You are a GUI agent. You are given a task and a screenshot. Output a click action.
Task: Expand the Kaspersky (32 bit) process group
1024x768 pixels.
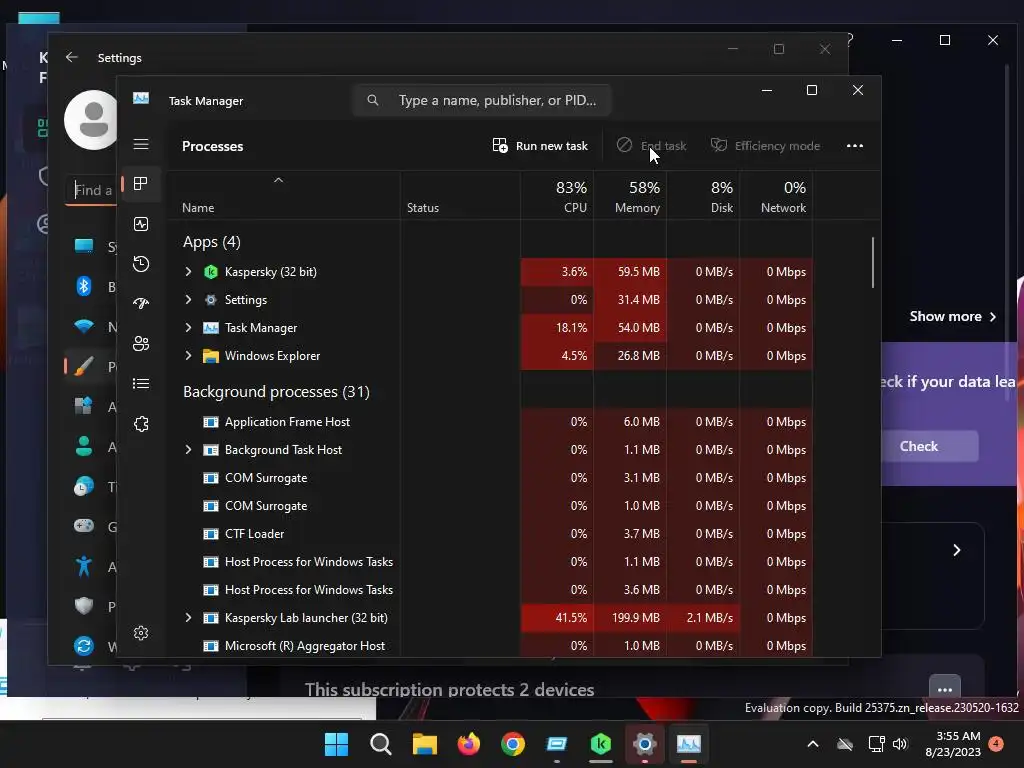point(188,272)
